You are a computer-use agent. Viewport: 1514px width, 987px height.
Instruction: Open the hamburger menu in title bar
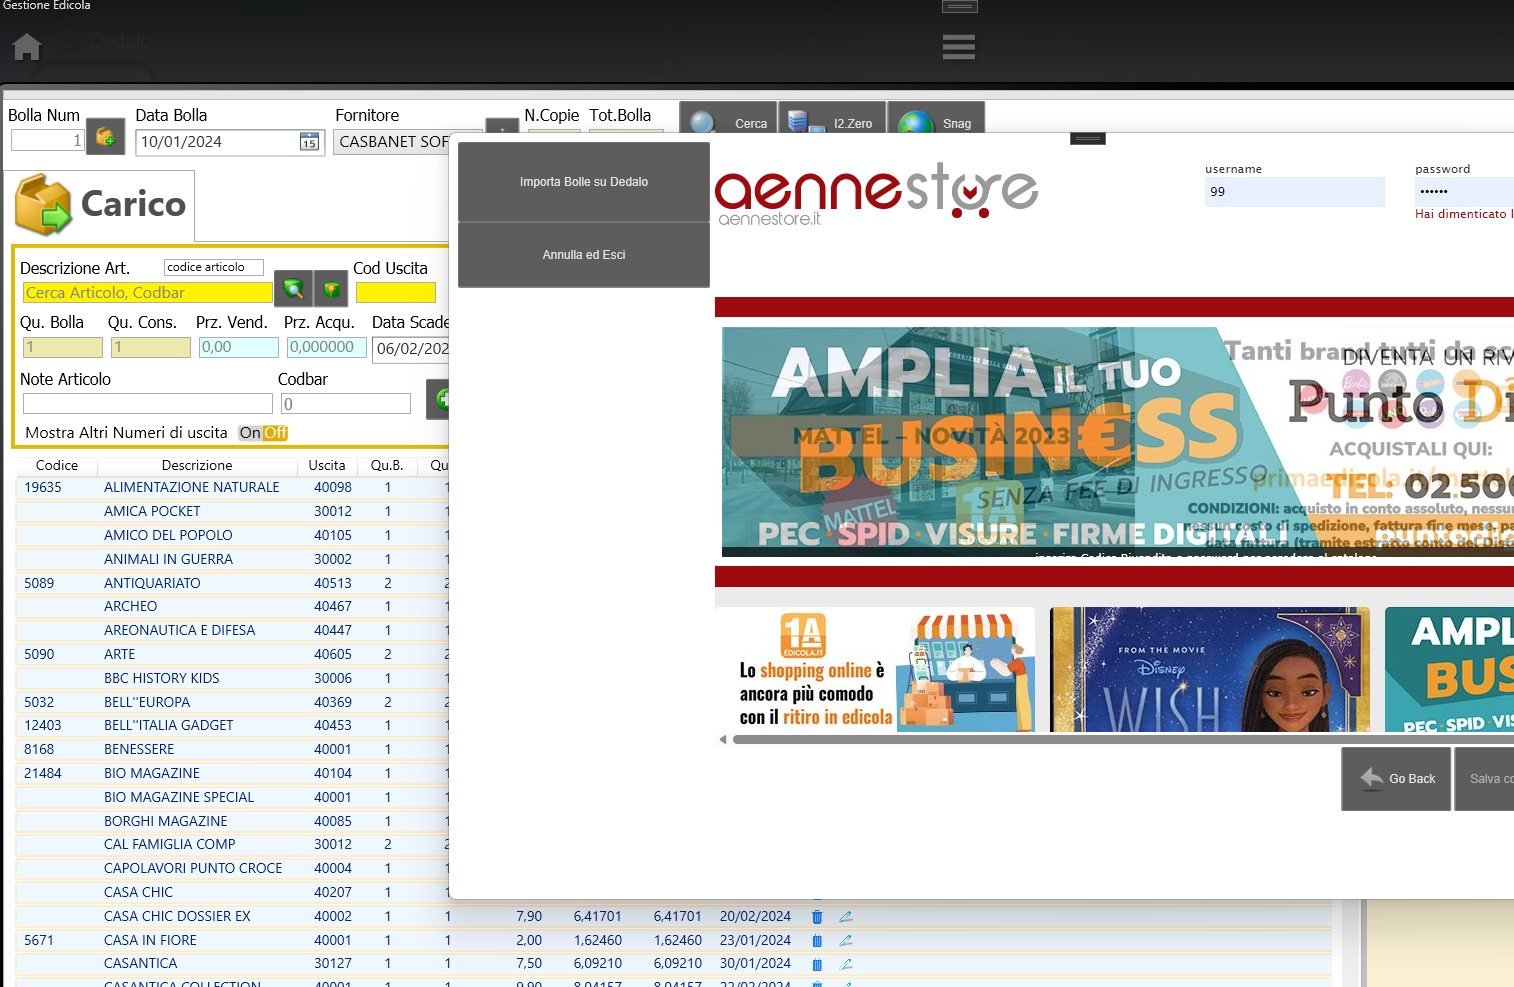coord(958,47)
